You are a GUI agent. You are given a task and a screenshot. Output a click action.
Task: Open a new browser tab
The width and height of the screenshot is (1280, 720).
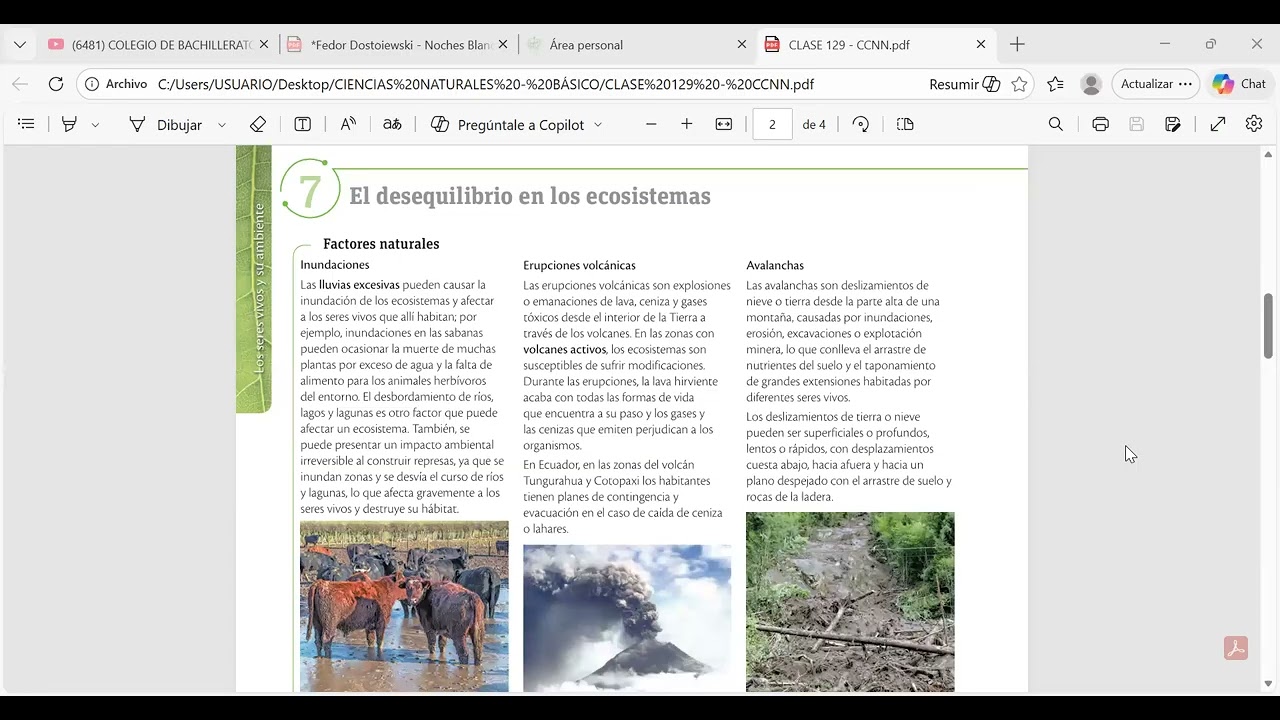pos(1017,44)
